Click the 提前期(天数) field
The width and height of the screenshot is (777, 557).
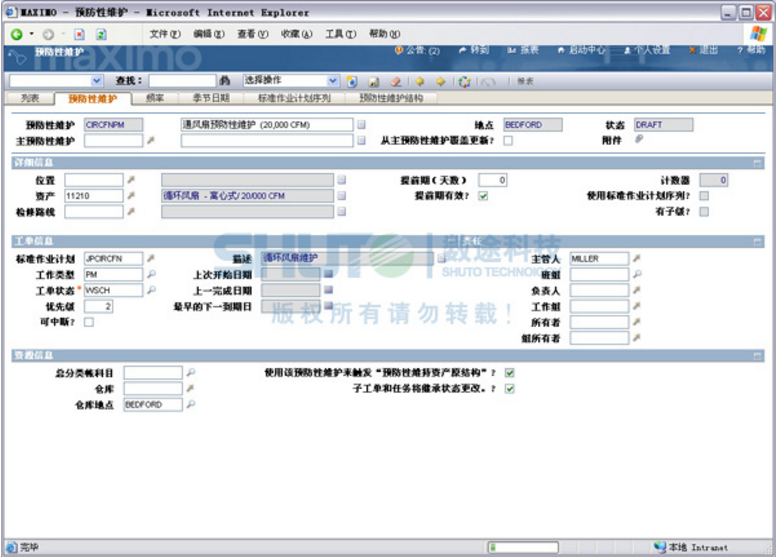pos(493,180)
